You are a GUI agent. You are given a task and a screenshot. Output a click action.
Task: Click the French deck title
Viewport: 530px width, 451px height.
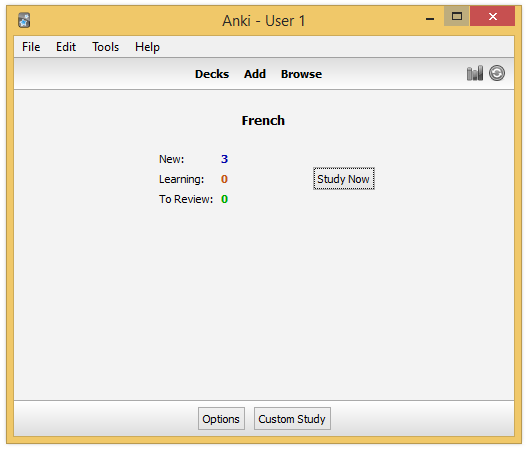[263, 121]
